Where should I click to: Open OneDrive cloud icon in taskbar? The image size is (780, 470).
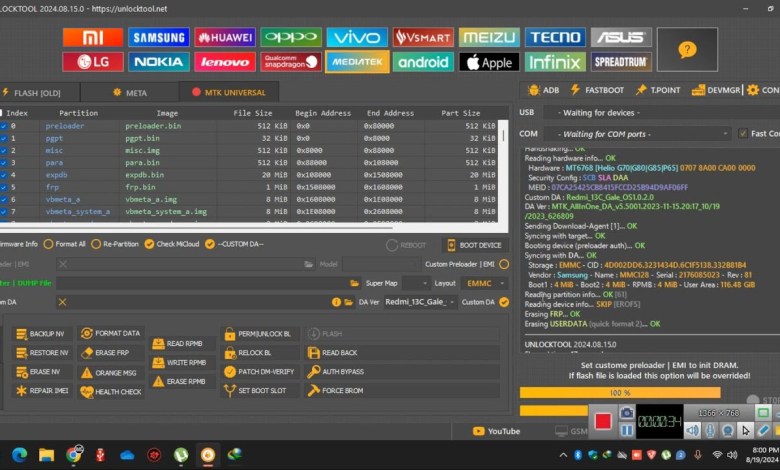pyautogui.click(x=127, y=455)
